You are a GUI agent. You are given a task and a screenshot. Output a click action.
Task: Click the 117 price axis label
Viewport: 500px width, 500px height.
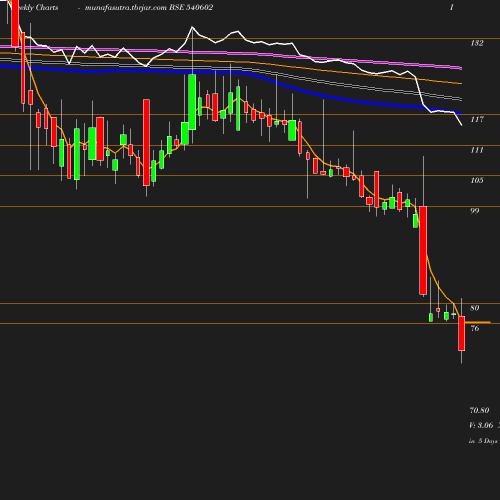click(477, 119)
